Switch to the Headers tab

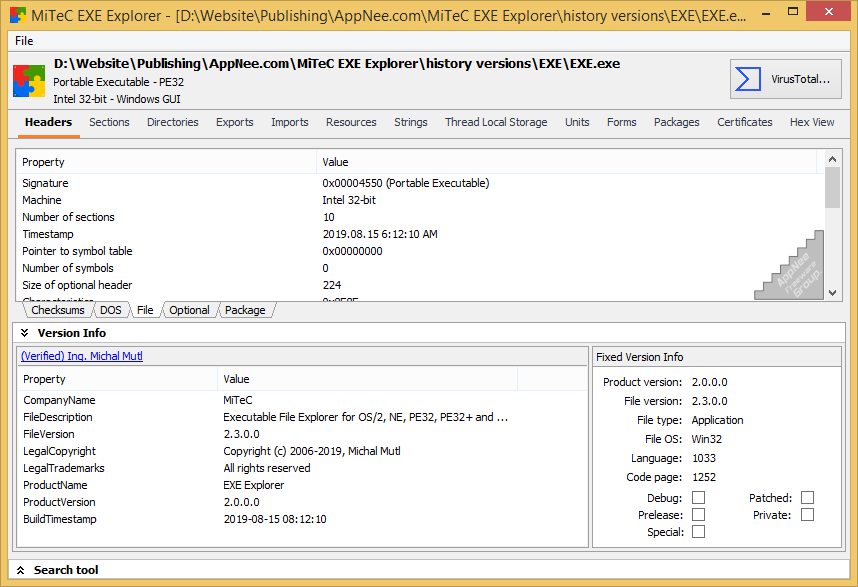pos(48,122)
